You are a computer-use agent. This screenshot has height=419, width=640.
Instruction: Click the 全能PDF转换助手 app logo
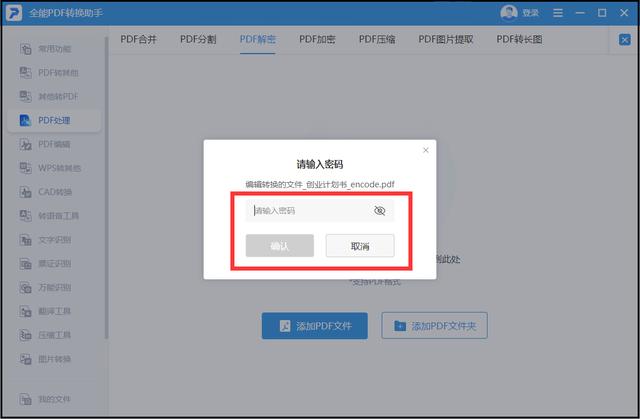14,13
